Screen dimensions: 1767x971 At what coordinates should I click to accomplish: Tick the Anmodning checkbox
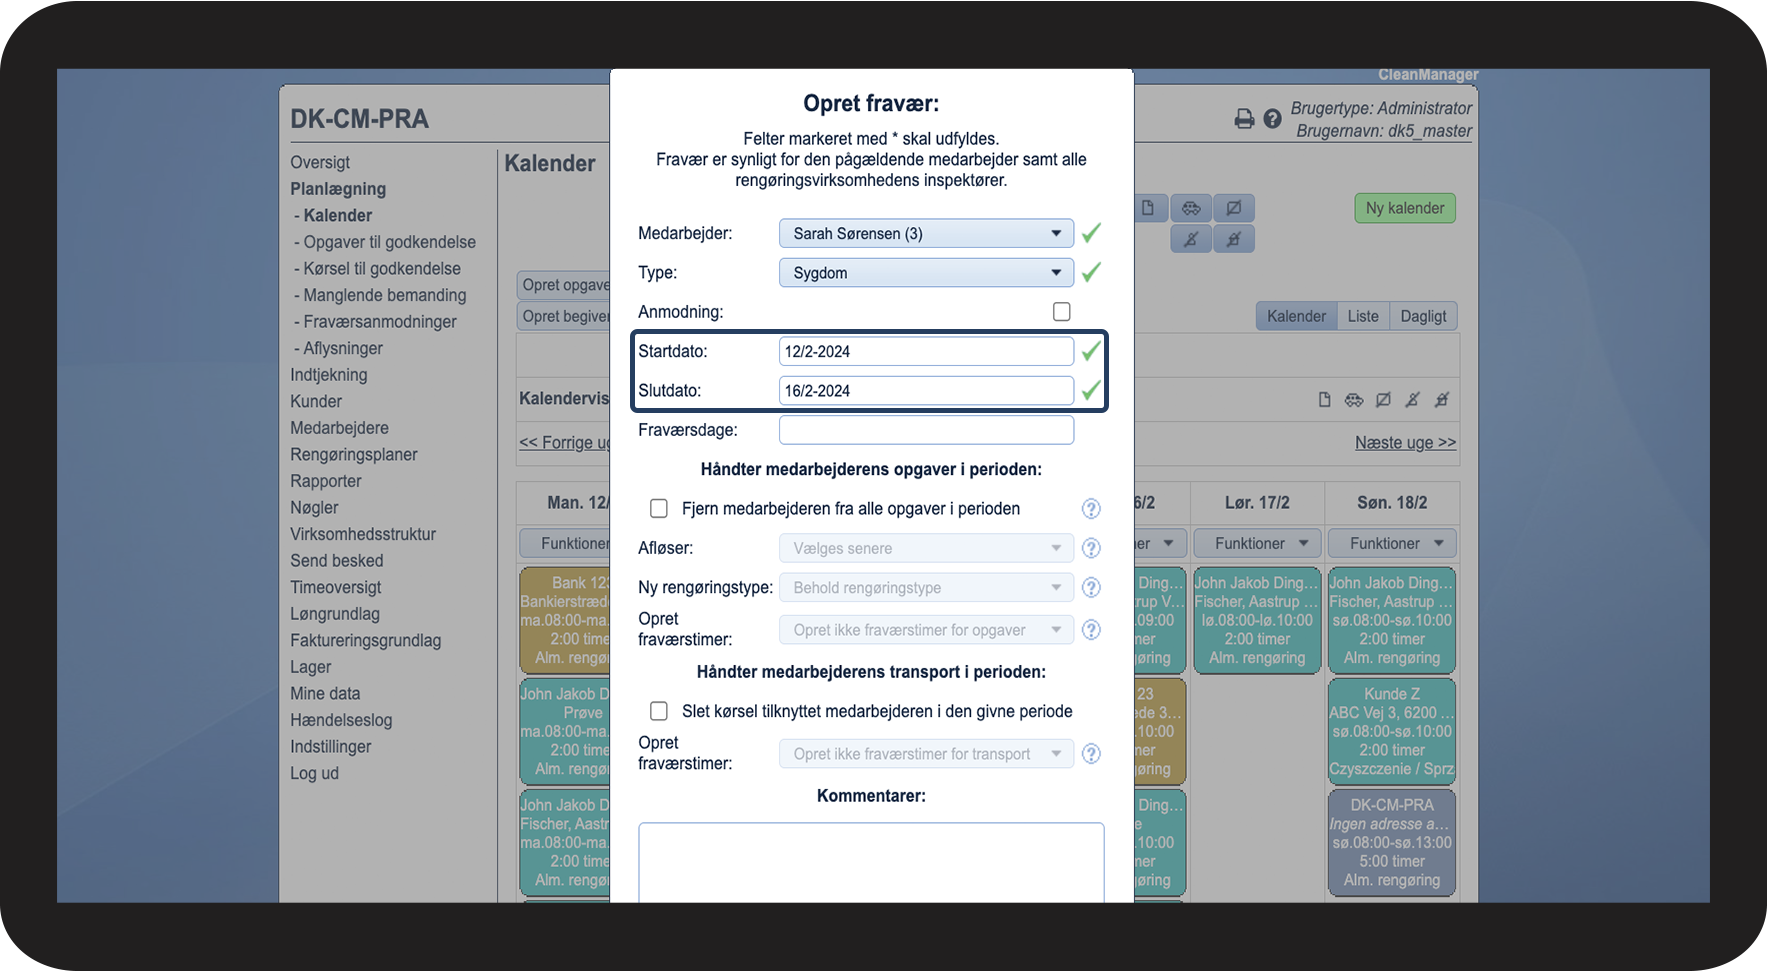[x=1062, y=312]
